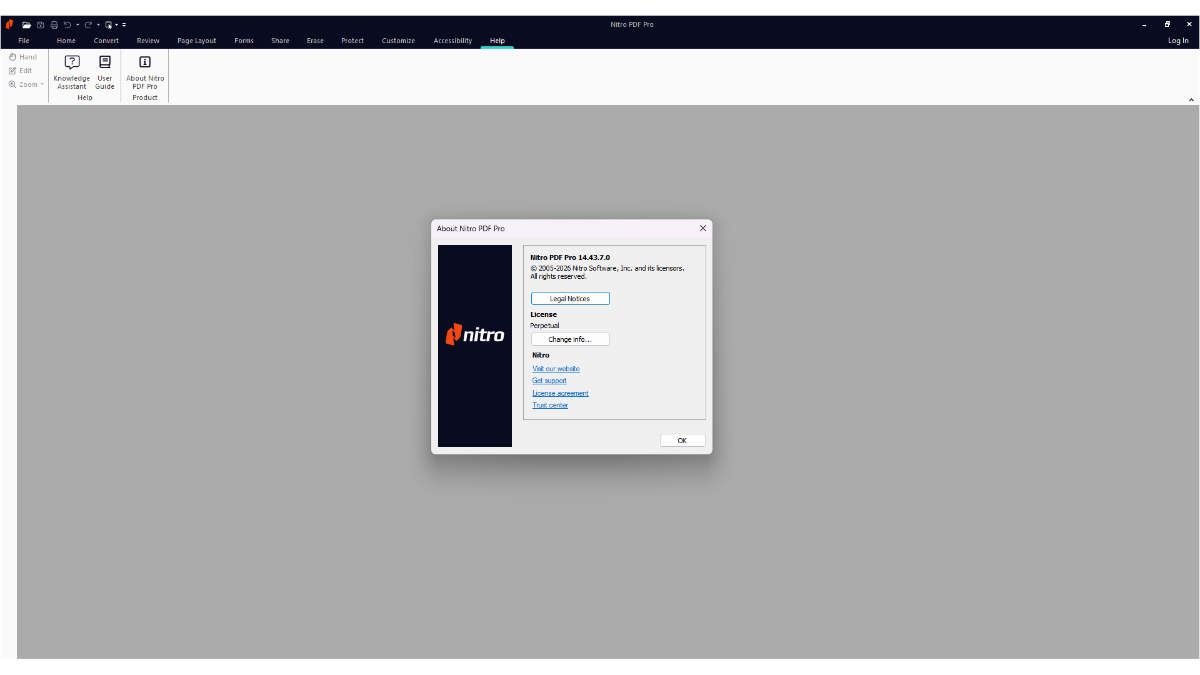This screenshot has height=675, width=1200.
Task: Switch to the Page Layout tab
Action: click(197, 41)
